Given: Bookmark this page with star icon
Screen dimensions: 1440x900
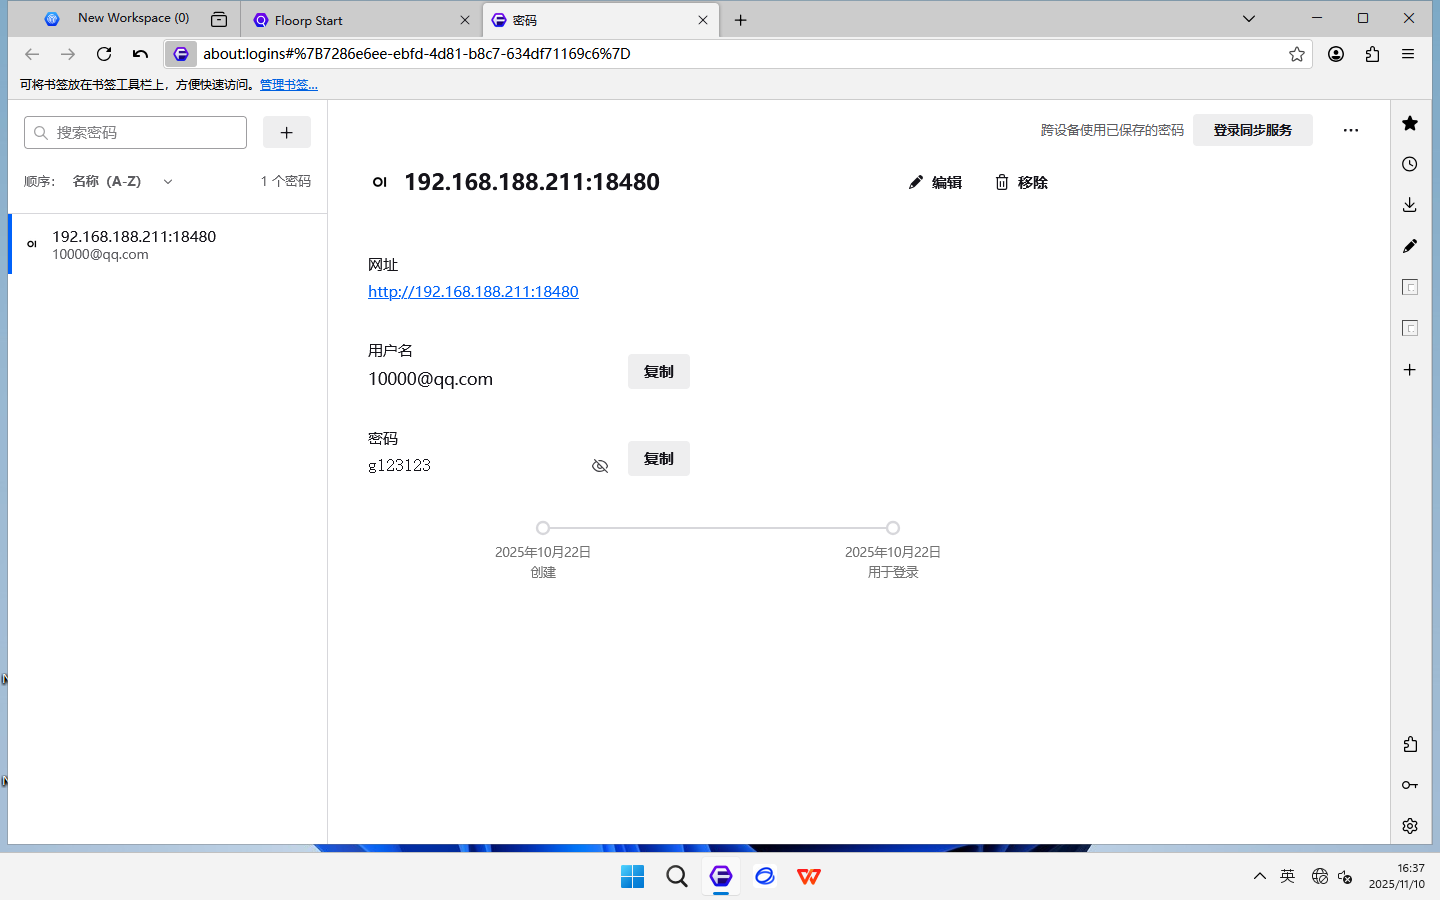Looking at the screenshot, I should pyautogui.click(x=1297, y=54).
